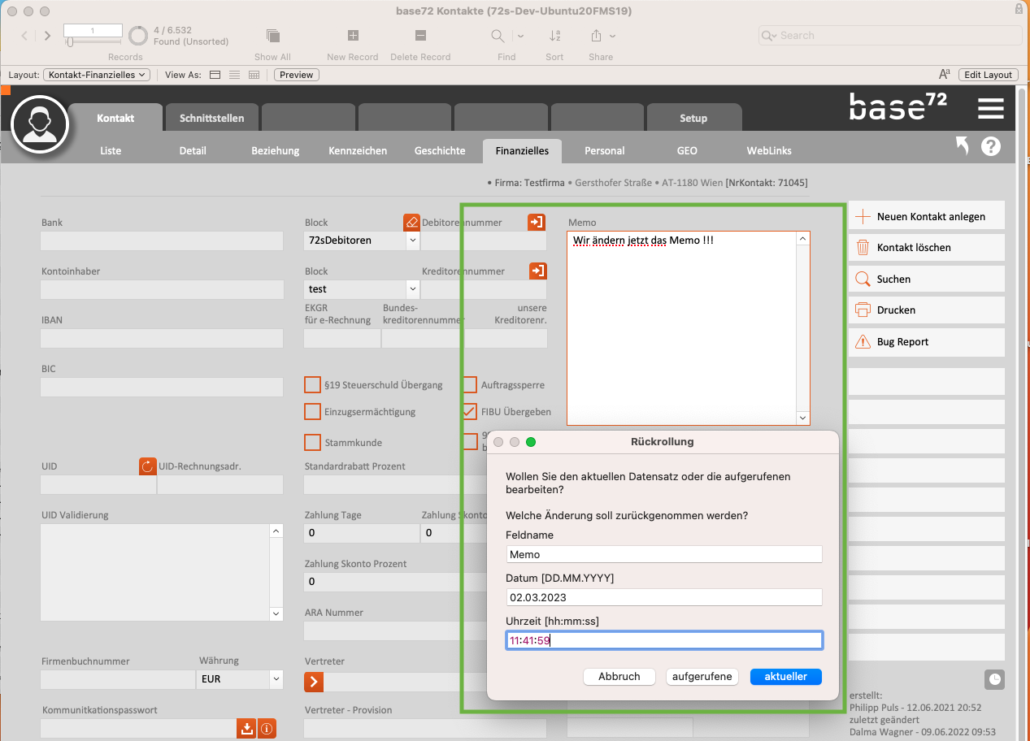The image size is (1030, 741).
Task: Toggle Stammkunde checkbox
Action: 313,442
